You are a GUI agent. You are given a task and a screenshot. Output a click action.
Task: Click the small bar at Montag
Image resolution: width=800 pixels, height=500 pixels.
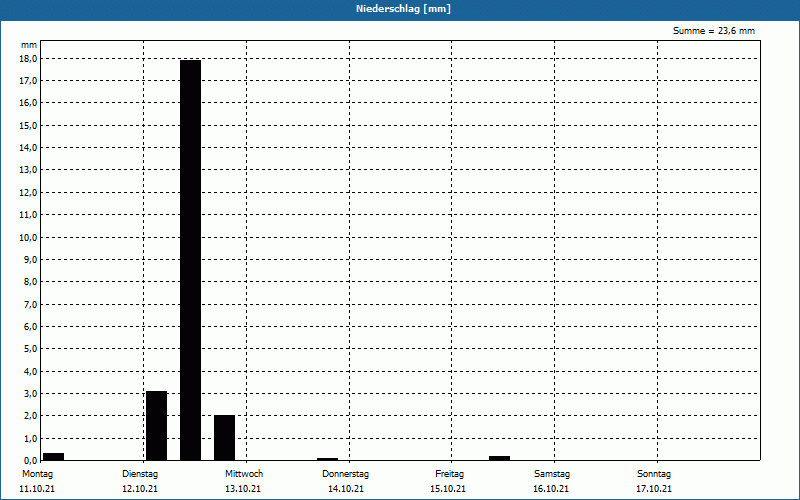pyautogui.click(x=54, y=457)
